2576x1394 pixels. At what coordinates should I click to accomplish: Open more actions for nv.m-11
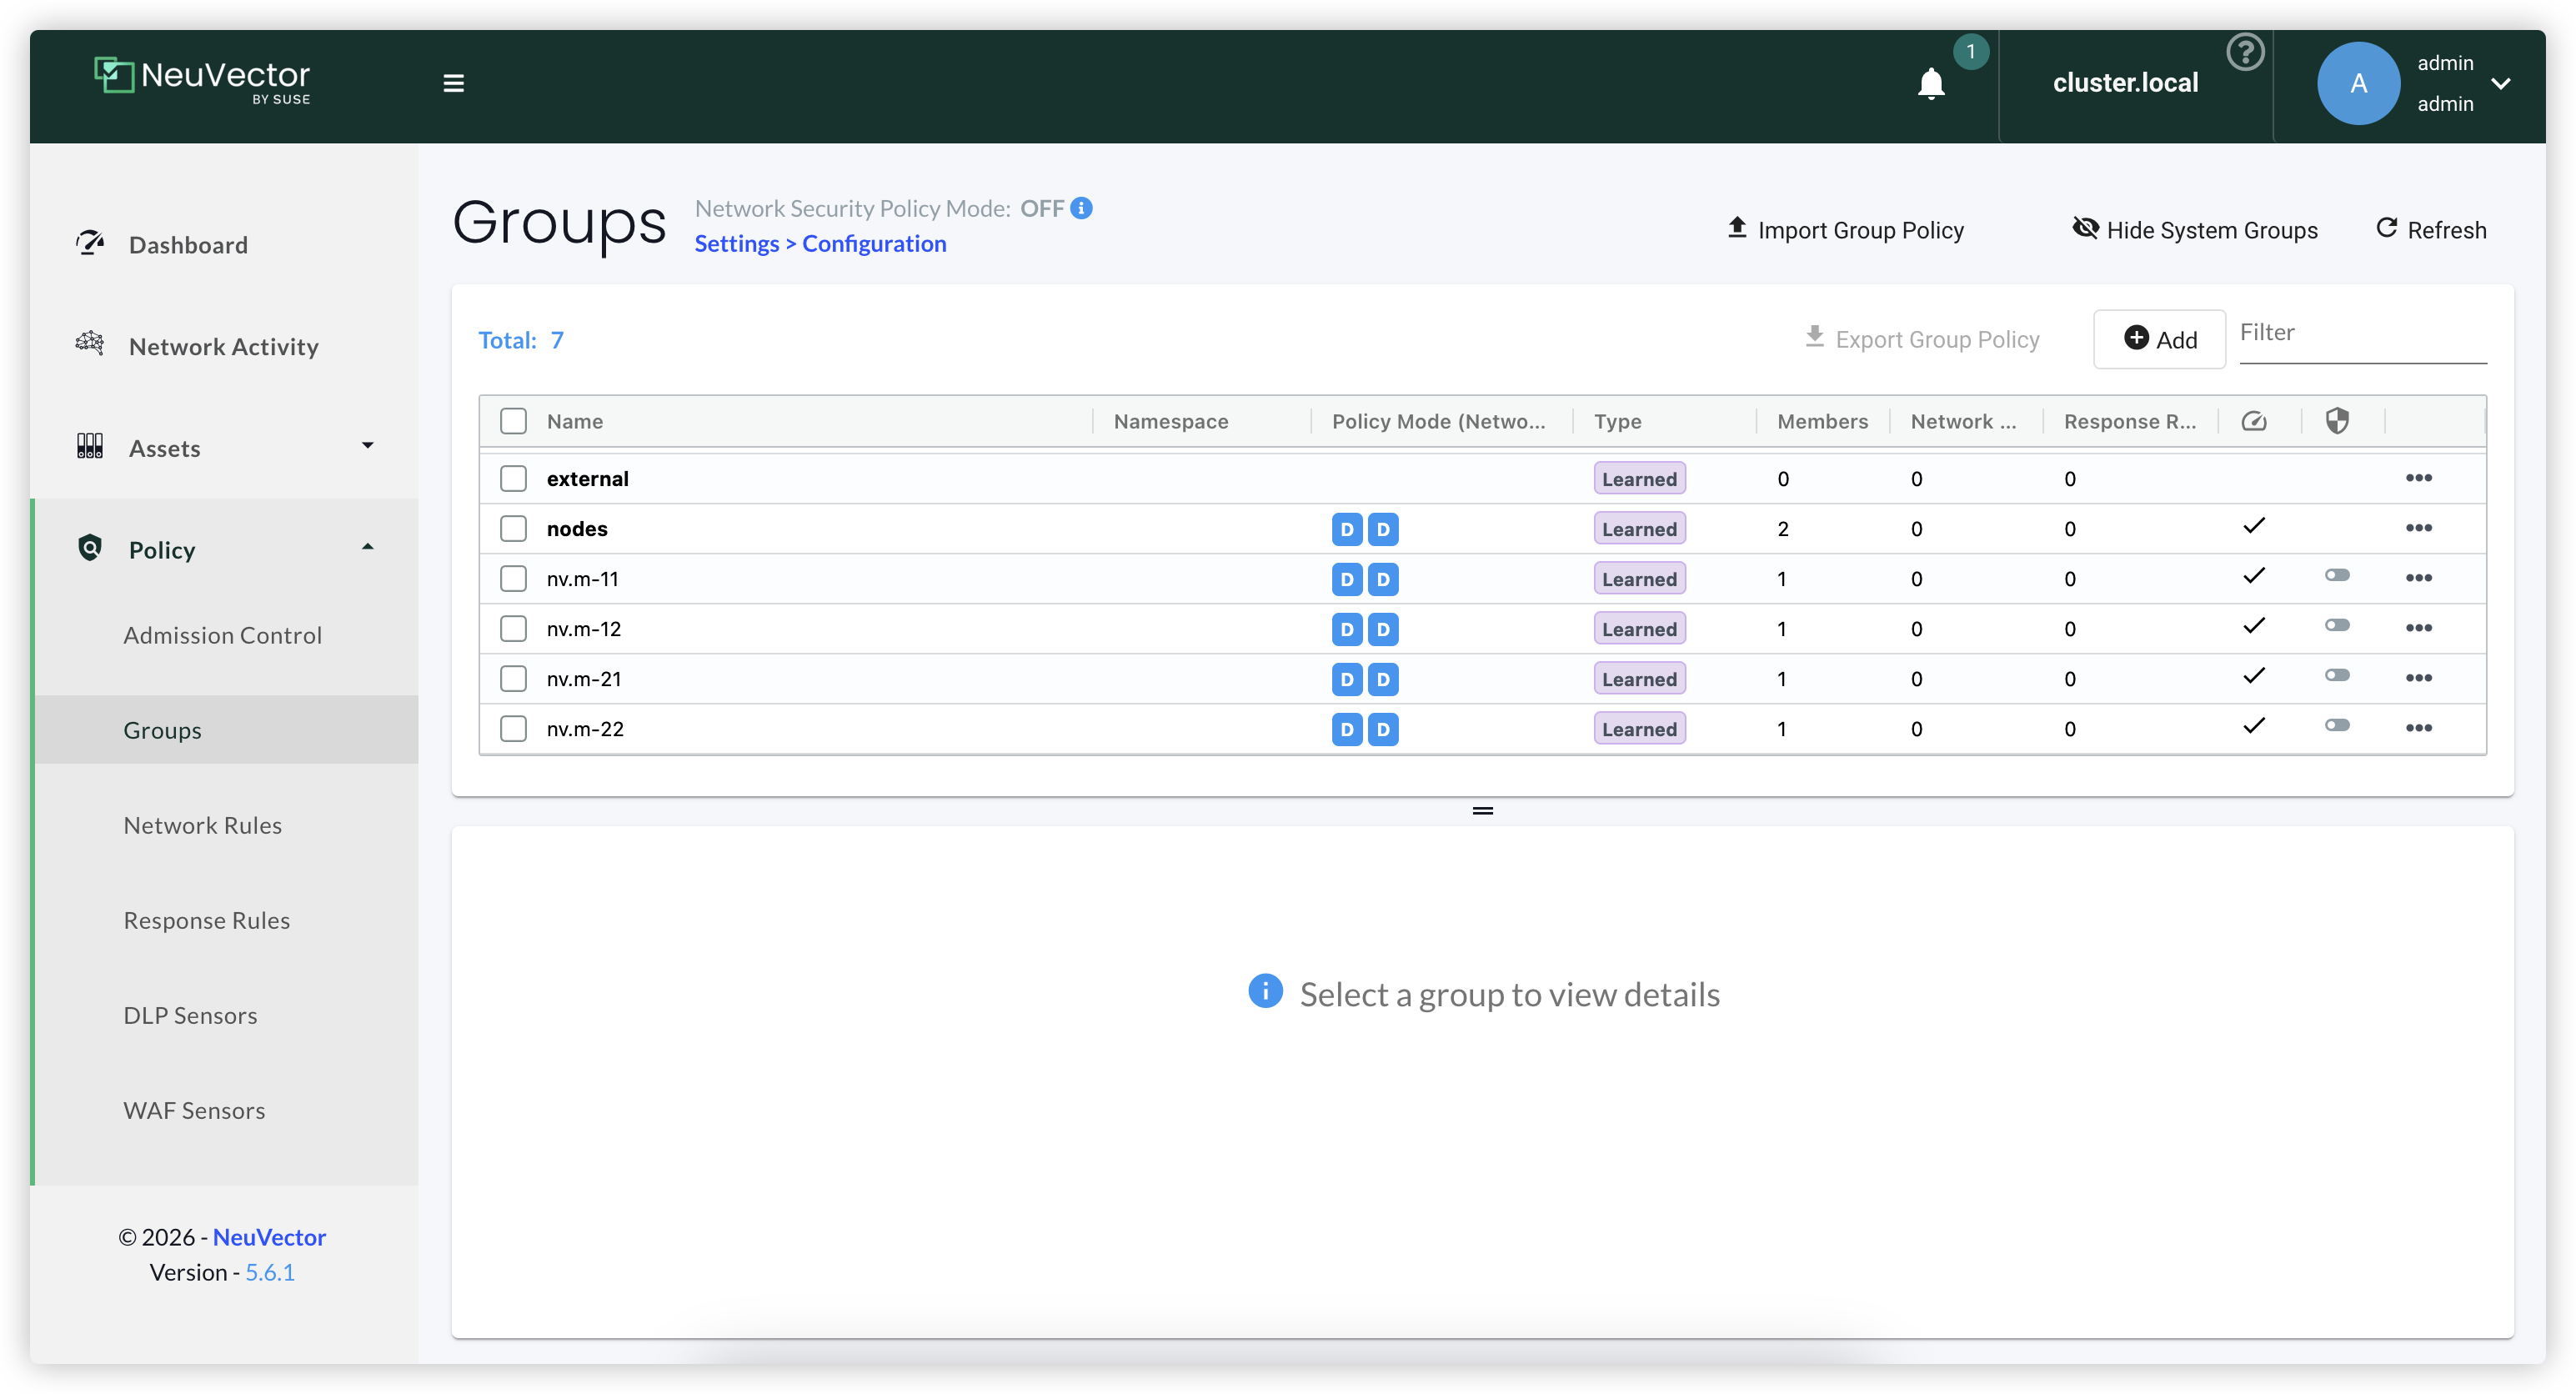point(2418,578)
